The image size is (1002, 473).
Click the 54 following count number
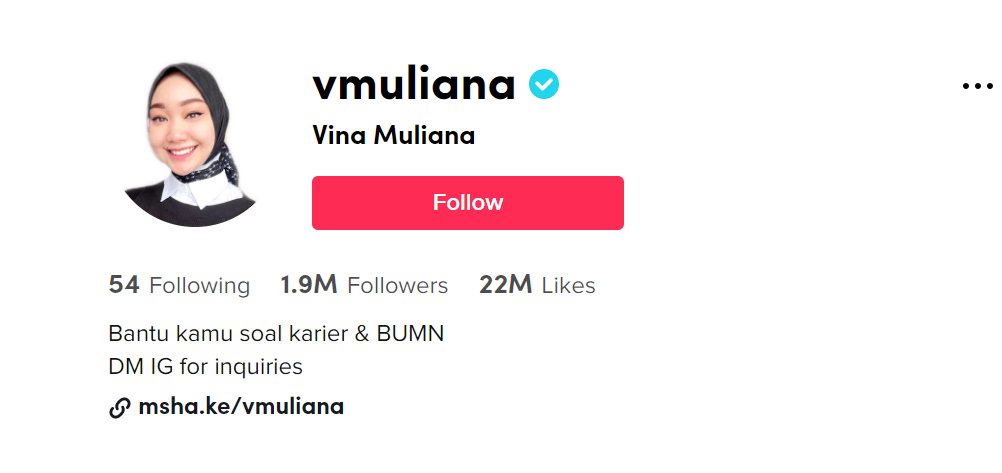(x=124, y=285)
